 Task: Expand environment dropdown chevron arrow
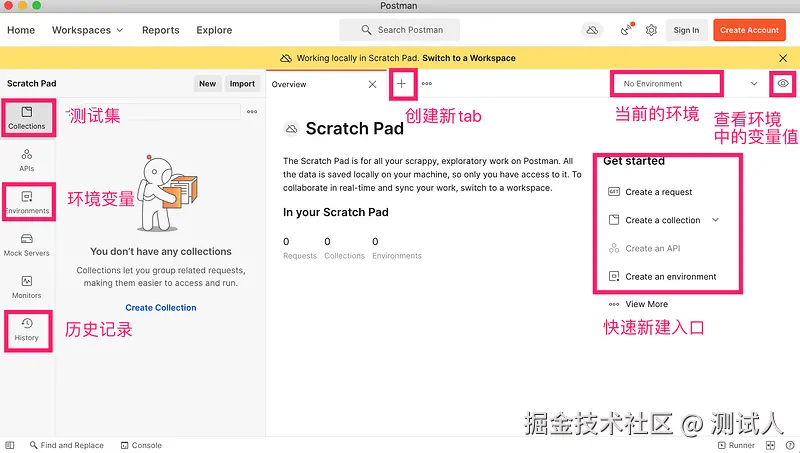pyautogui.click(x=754, y=84)
